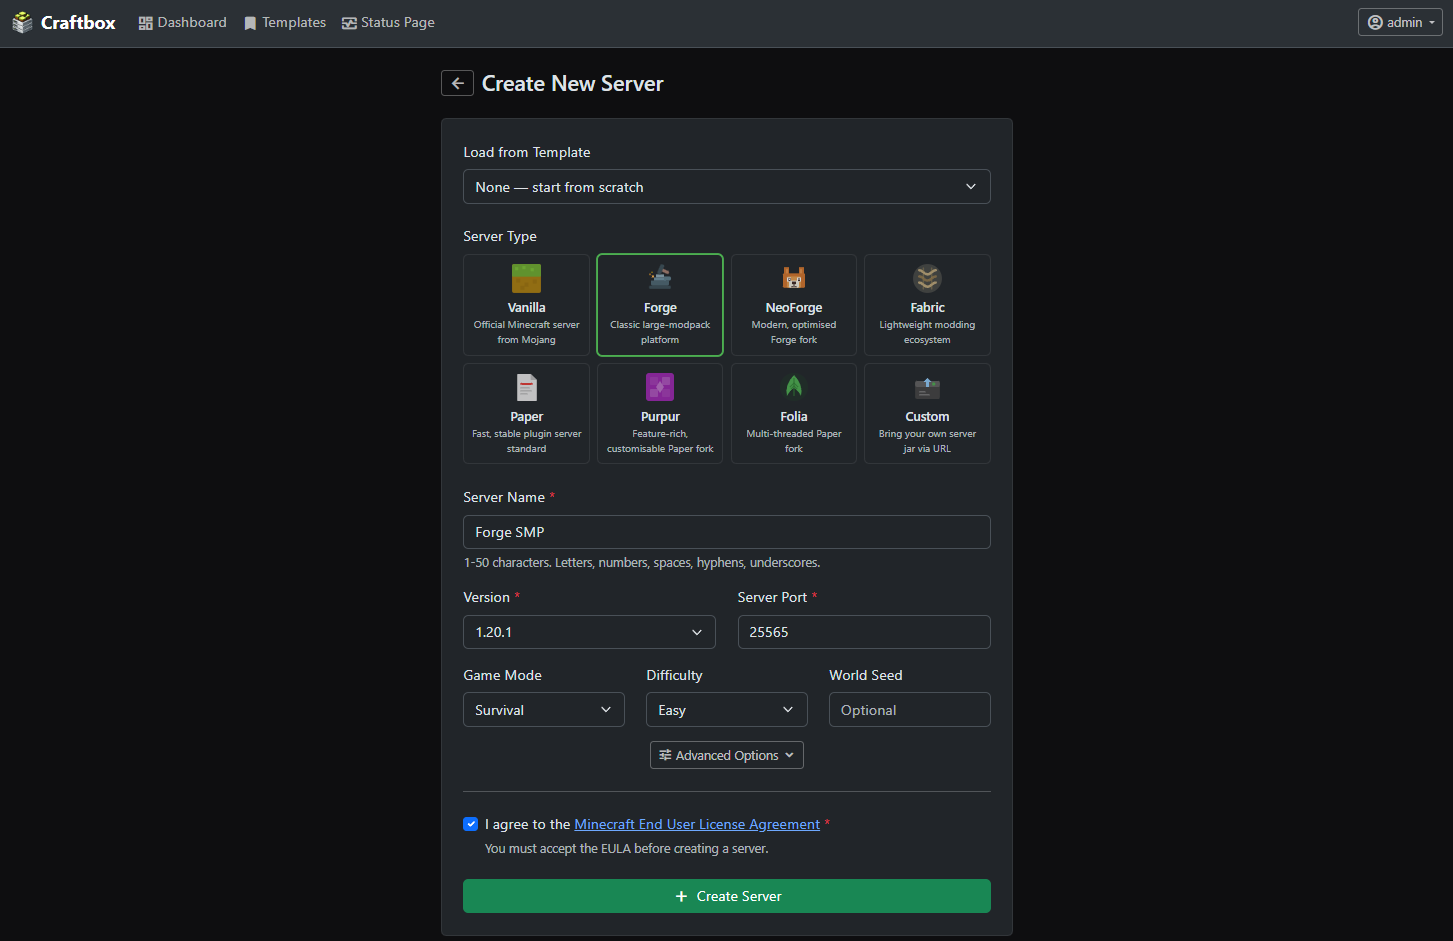Choose the NeoForge server type card
This screenshot has width=1453, height=941.
(x=794, y=305)
